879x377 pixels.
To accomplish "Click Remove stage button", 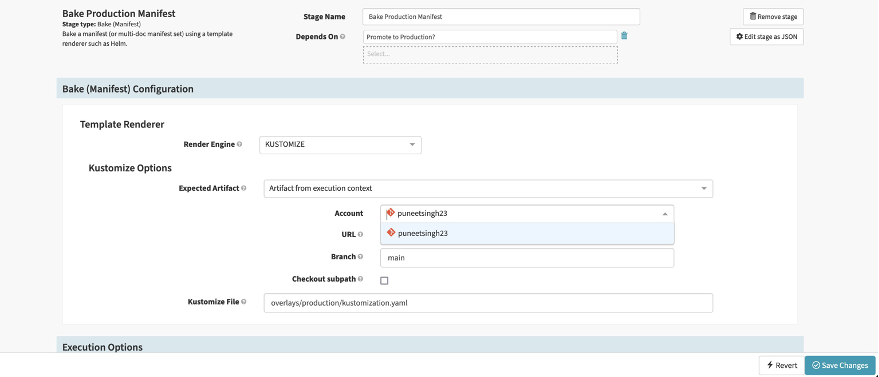I will pyautogui.click(x=773, y=17).
